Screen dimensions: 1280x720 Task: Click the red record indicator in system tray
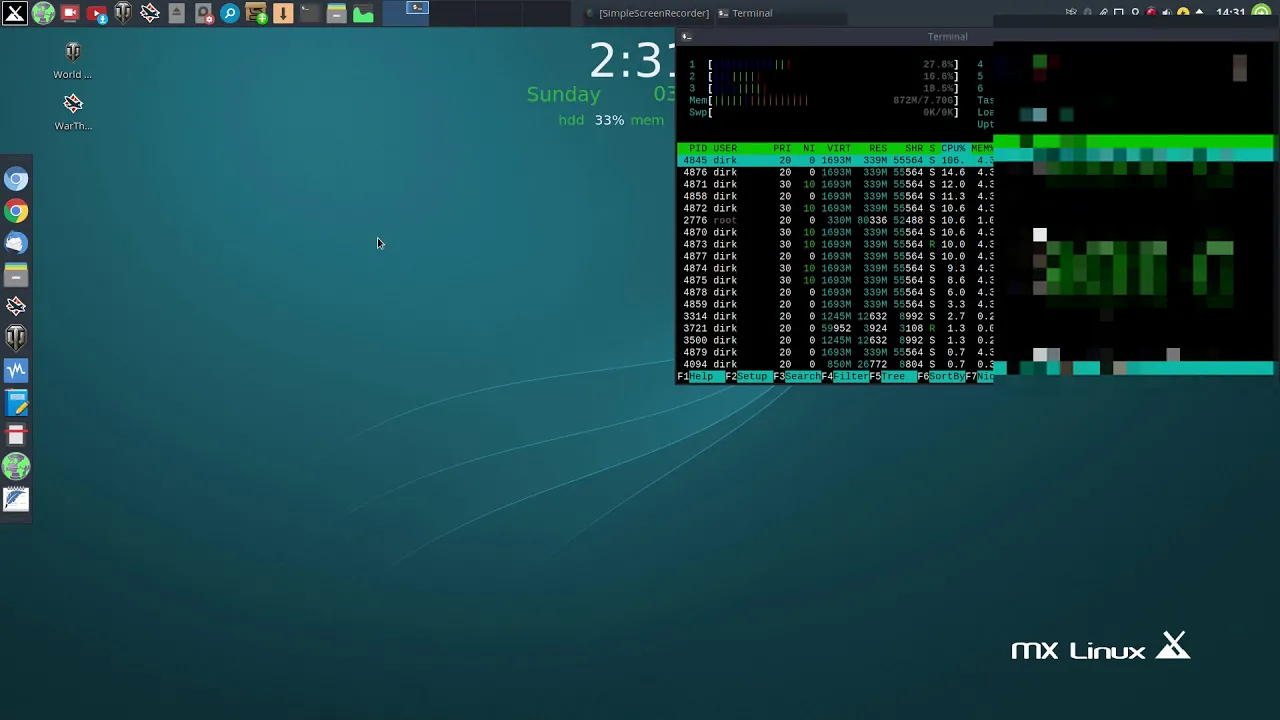1151,13
